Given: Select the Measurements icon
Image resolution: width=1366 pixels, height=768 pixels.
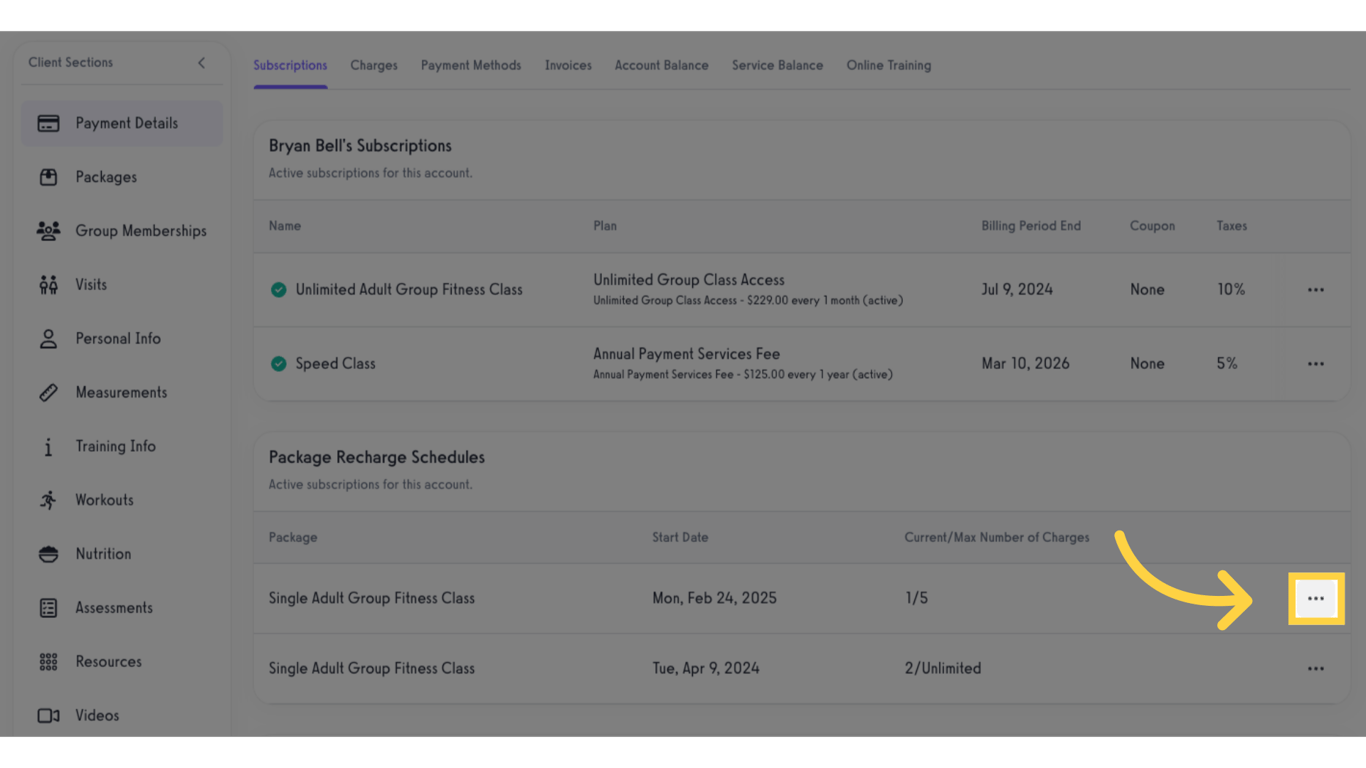Looking at the screenshot, I should click(47, 392).
